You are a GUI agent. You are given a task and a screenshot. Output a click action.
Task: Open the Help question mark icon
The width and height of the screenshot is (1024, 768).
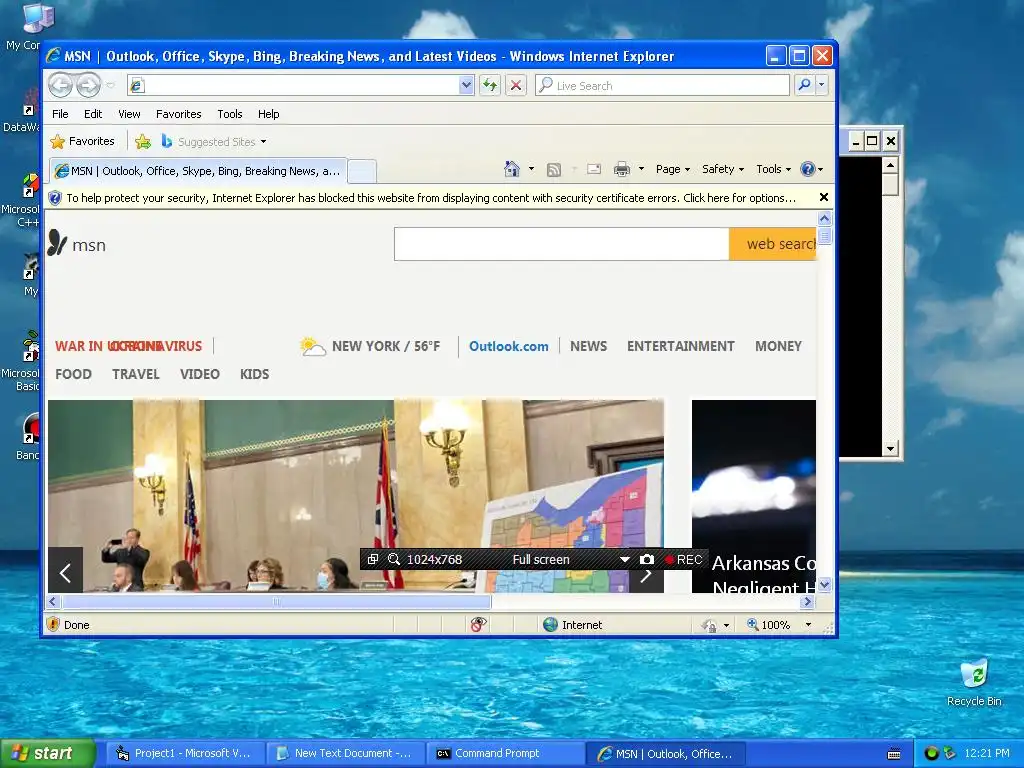click(812, 169)
